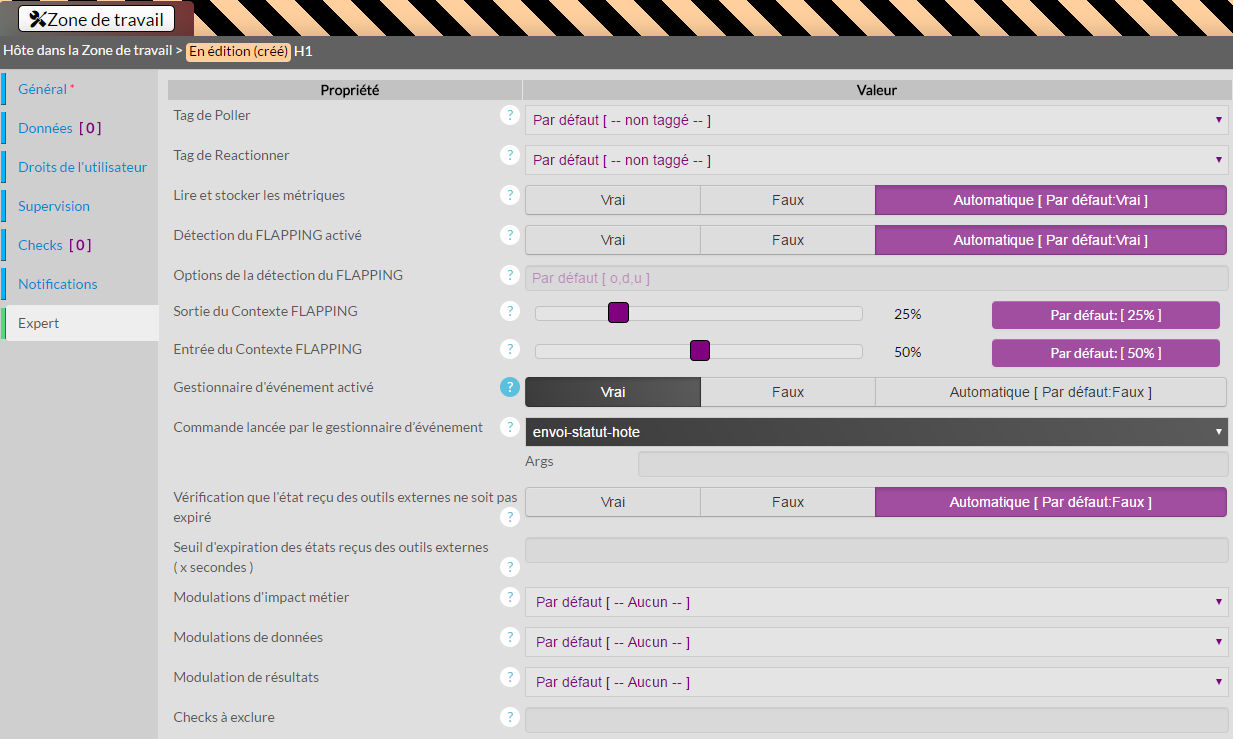Open the Notifications tab
The width and height of the screenshot is (1233, 739).
pos(58,284)
